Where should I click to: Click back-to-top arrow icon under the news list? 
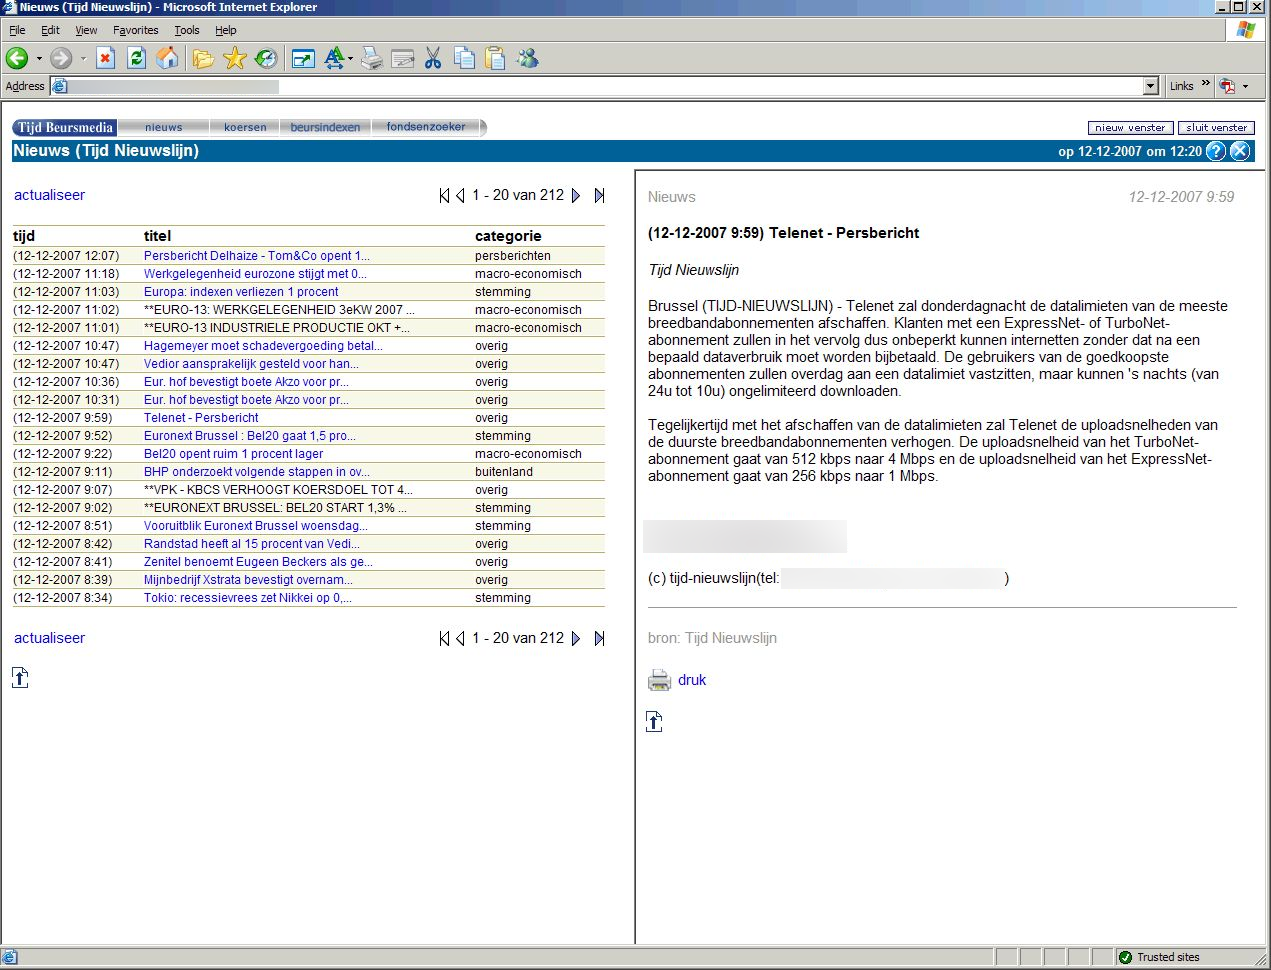pyautogui.click(x=20, y=678)
